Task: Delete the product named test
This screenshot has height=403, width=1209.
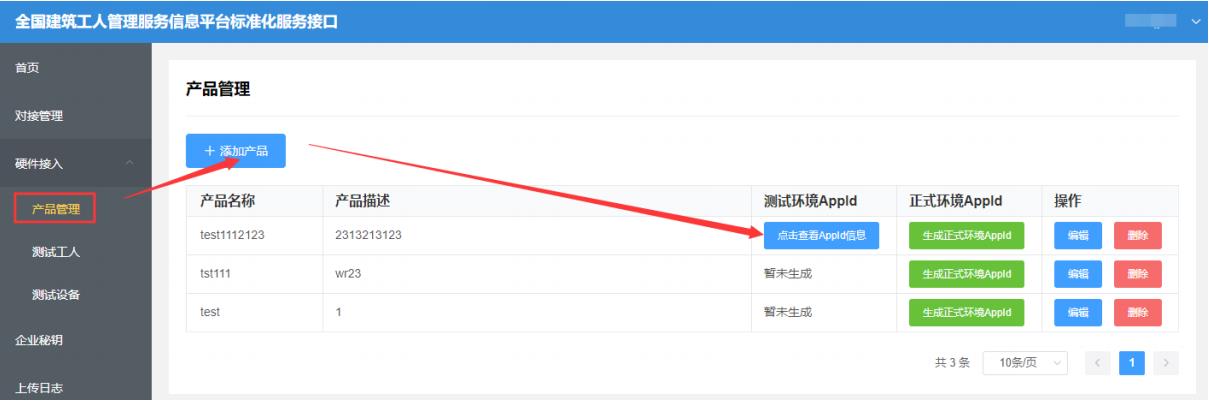Action: pyautogui.click(x=1138, y=312)
